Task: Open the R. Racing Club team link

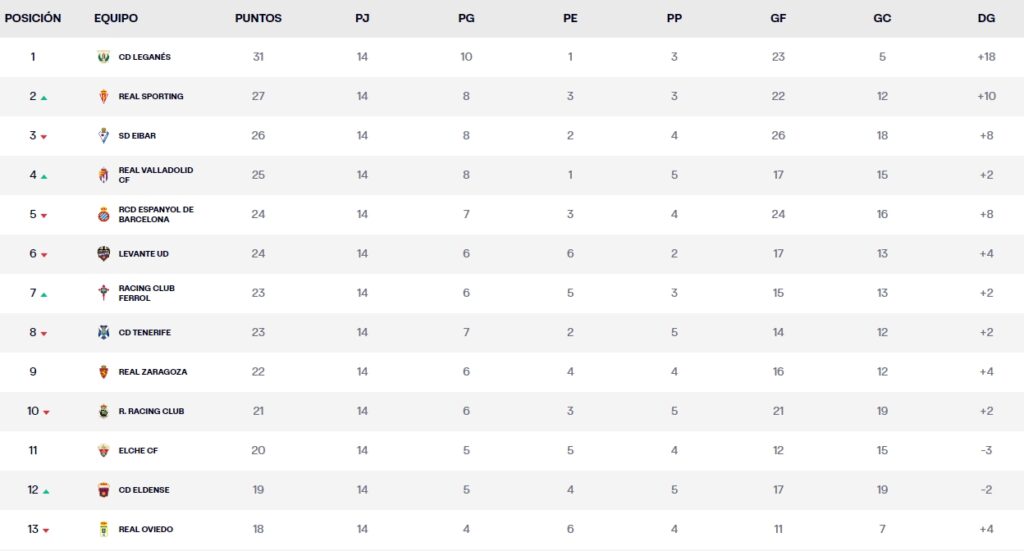Action: 151,411
